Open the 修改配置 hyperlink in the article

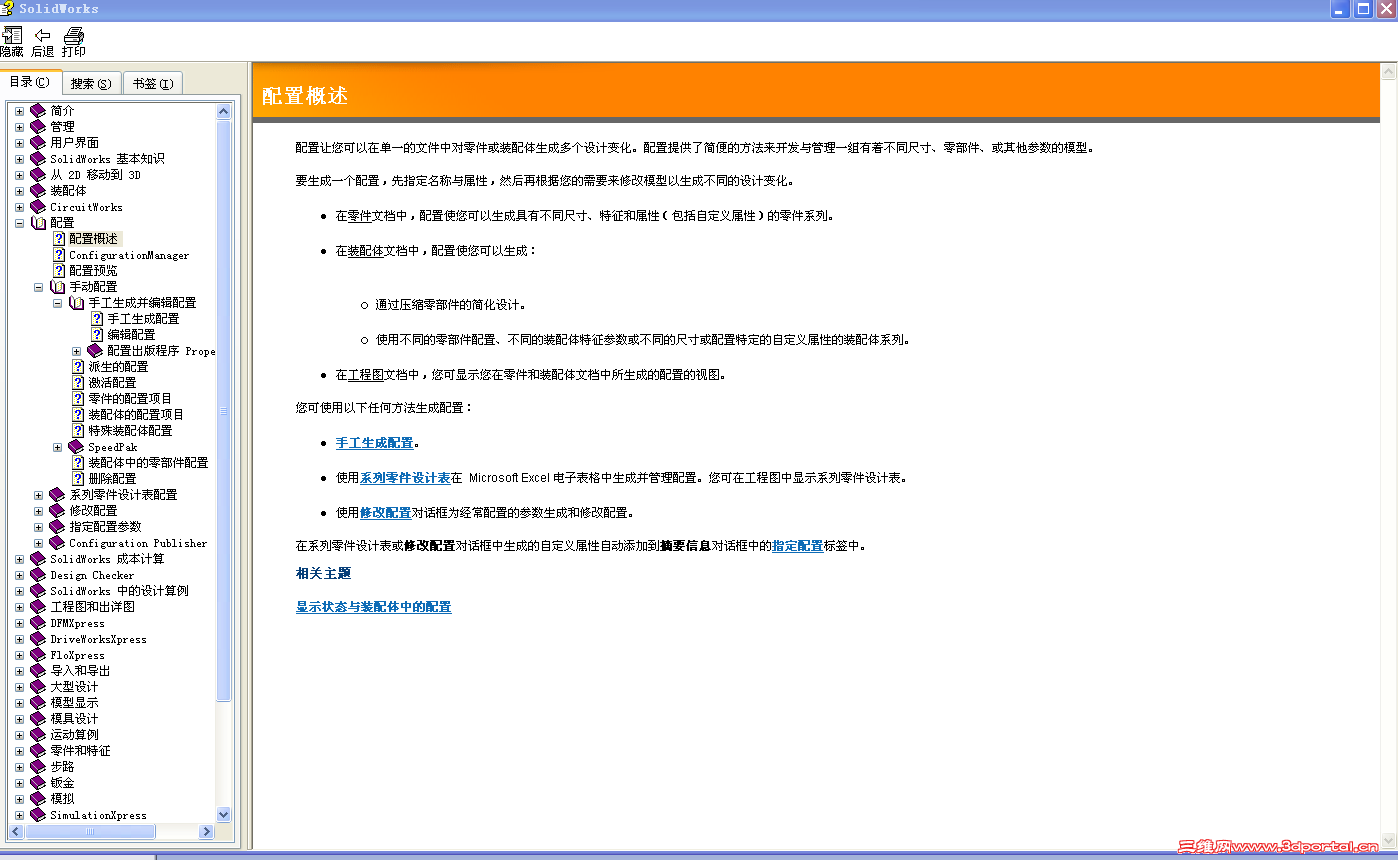(386, 513)
